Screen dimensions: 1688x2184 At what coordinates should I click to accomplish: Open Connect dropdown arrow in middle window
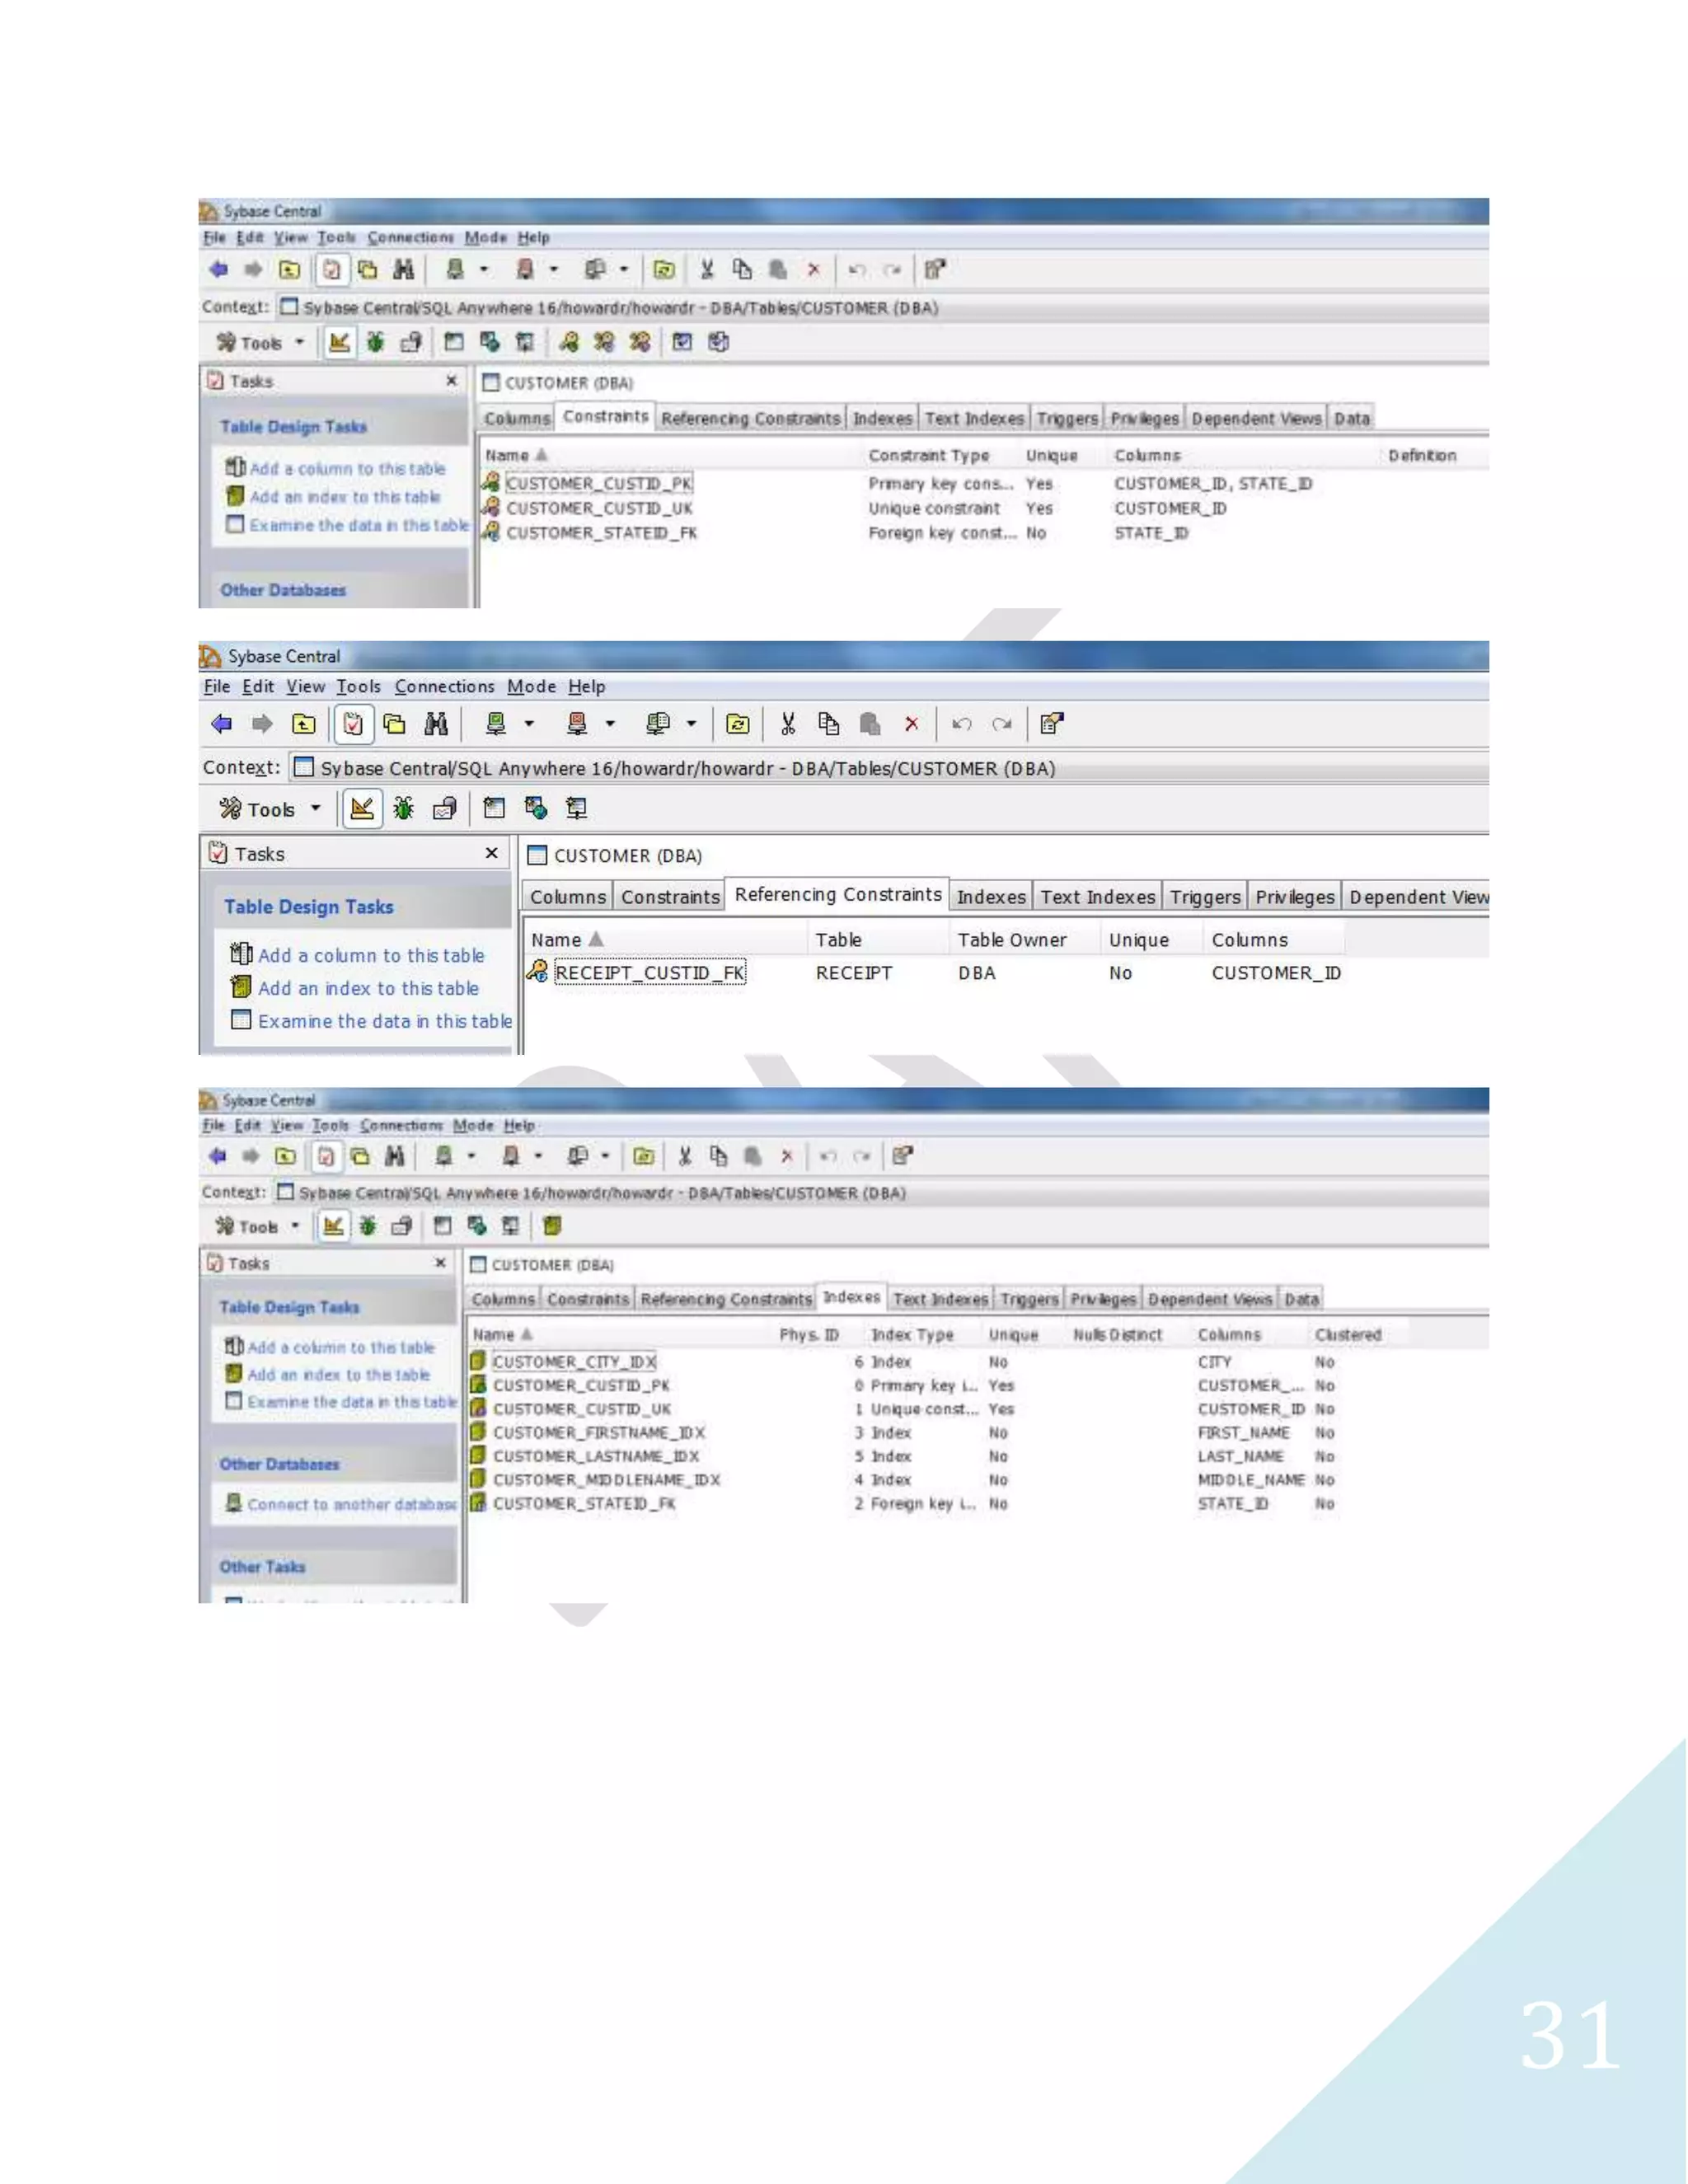[x=529, y=724]
